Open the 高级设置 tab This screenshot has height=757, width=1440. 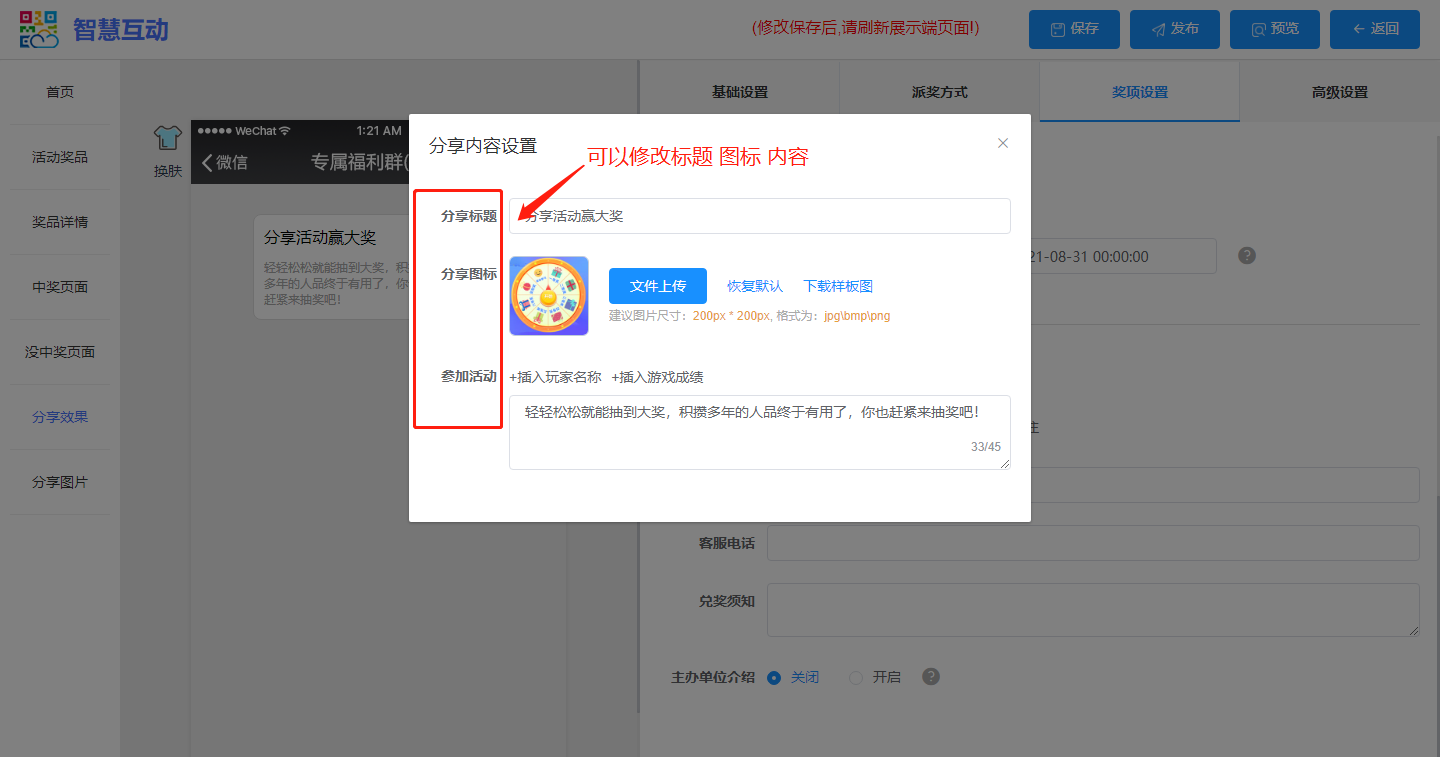pyautogui.click(x=1339, y=92)
